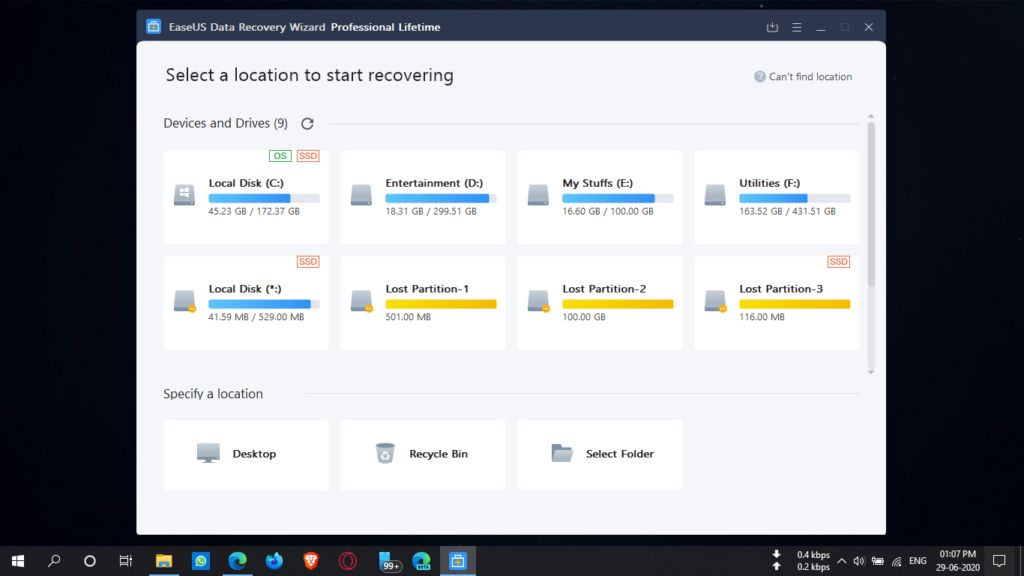Click the ENG language indicator
The width and height of the screenshot is (1024, 576).
coord(918,561)
